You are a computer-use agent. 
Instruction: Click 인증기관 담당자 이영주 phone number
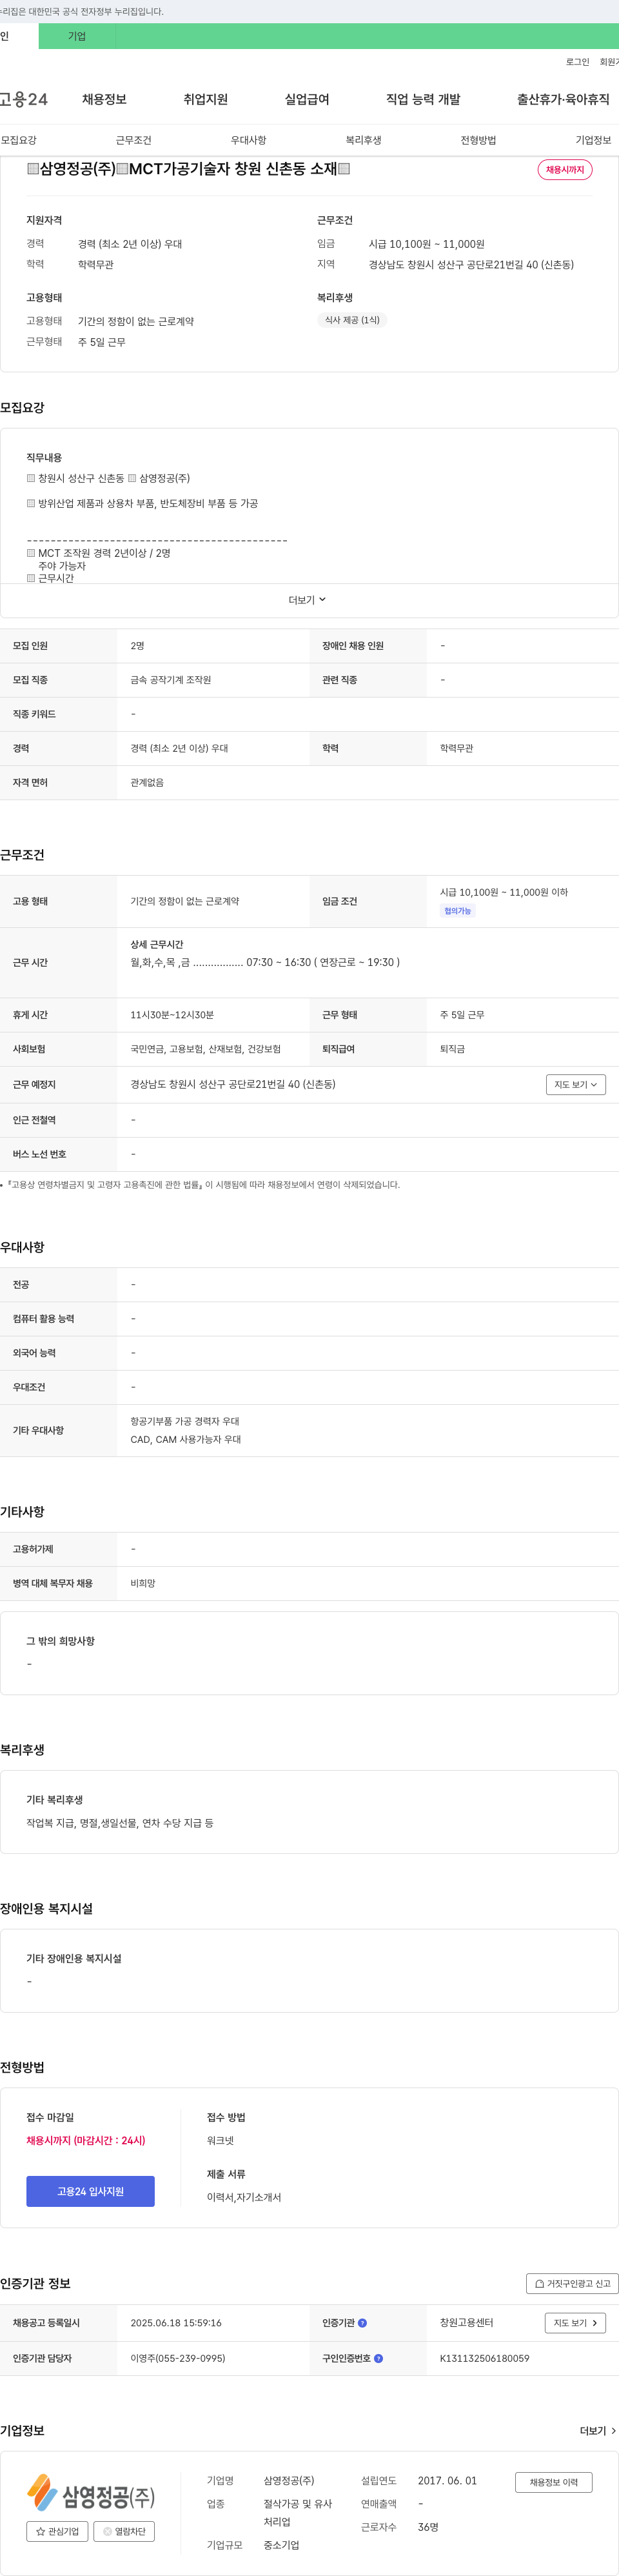[x=178, y=2358]
